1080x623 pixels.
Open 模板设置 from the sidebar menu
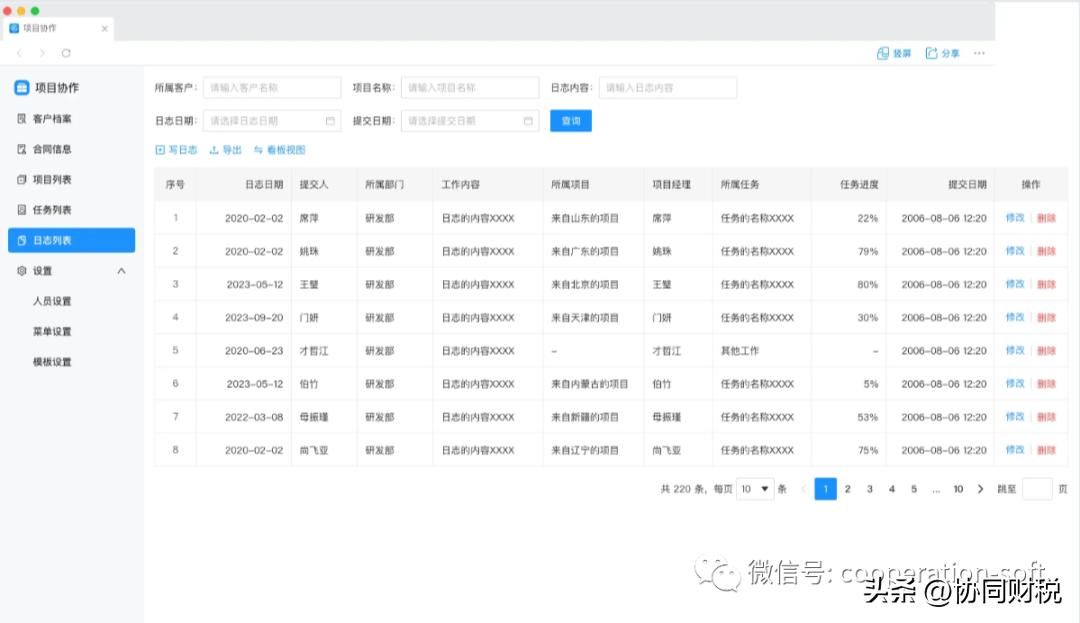(x=70, y=360)
